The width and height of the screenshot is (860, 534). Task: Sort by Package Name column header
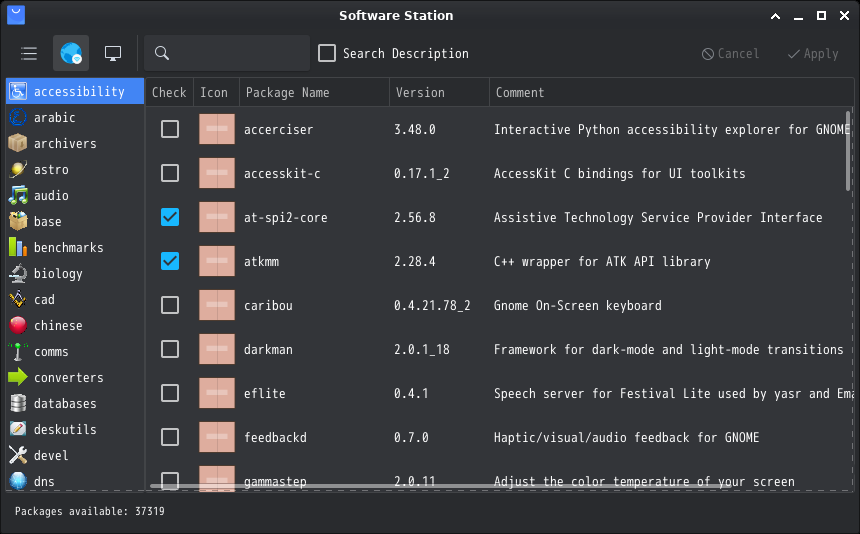coord(287,93)
